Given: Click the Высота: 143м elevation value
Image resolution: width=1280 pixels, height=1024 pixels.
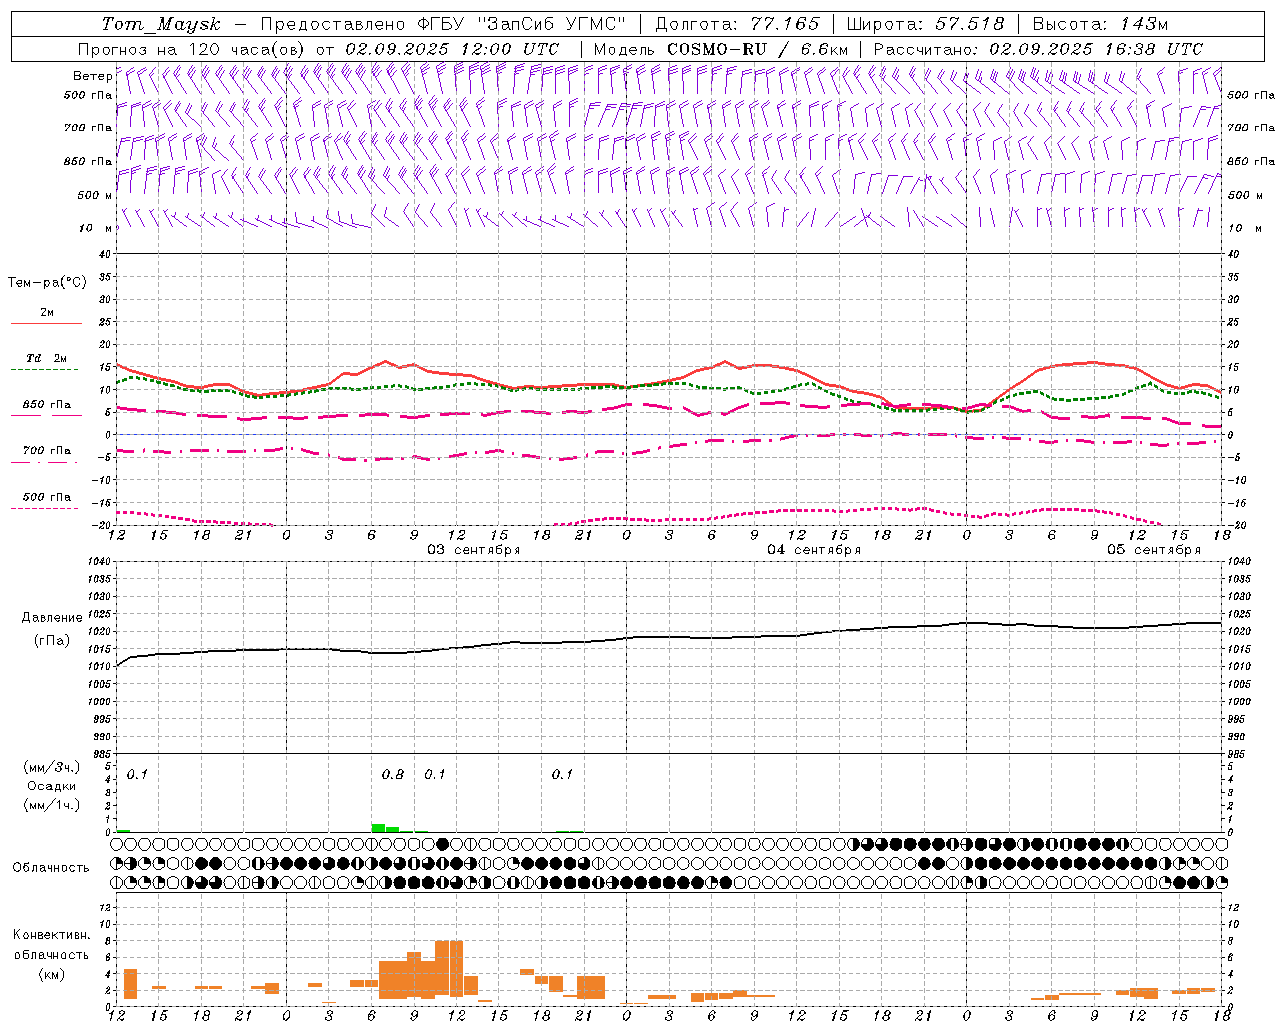Looking at the screenshot, I should 1101,24.
